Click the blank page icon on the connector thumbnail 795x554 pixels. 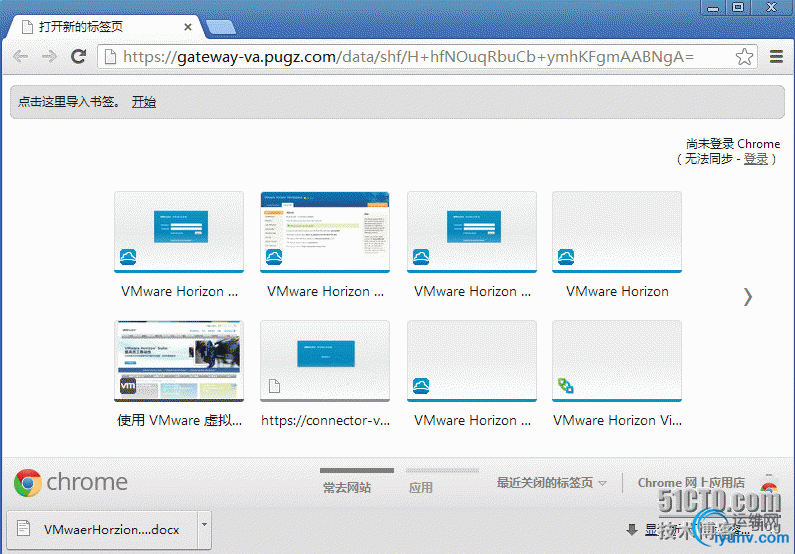click(x=274, y=386)
